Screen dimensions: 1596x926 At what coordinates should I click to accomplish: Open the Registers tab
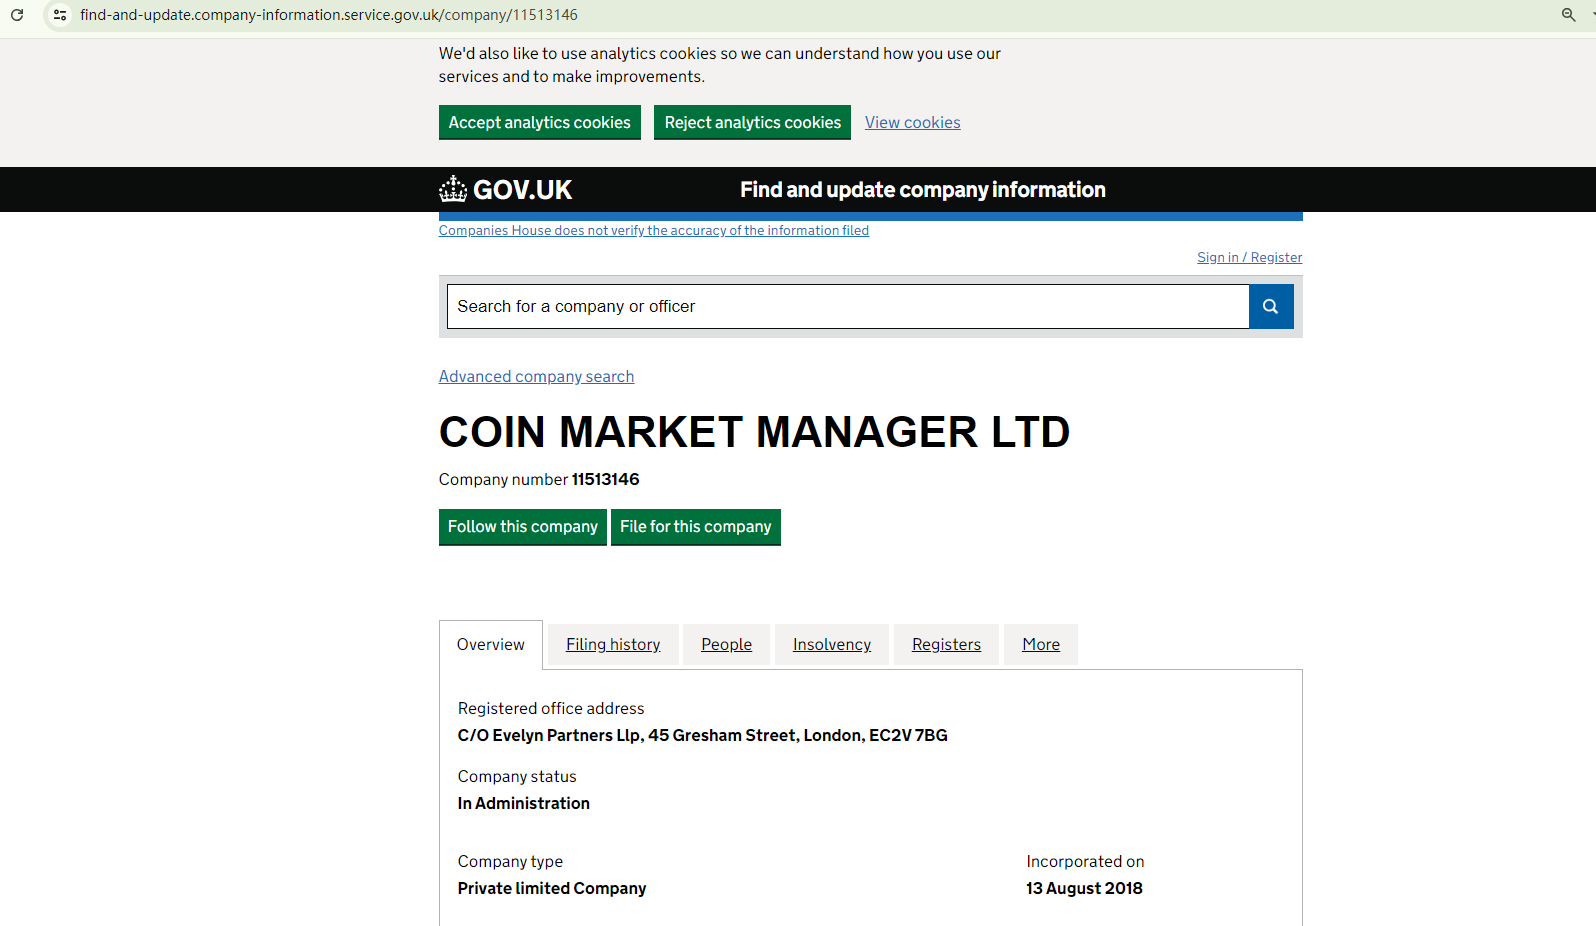point(947,645)
